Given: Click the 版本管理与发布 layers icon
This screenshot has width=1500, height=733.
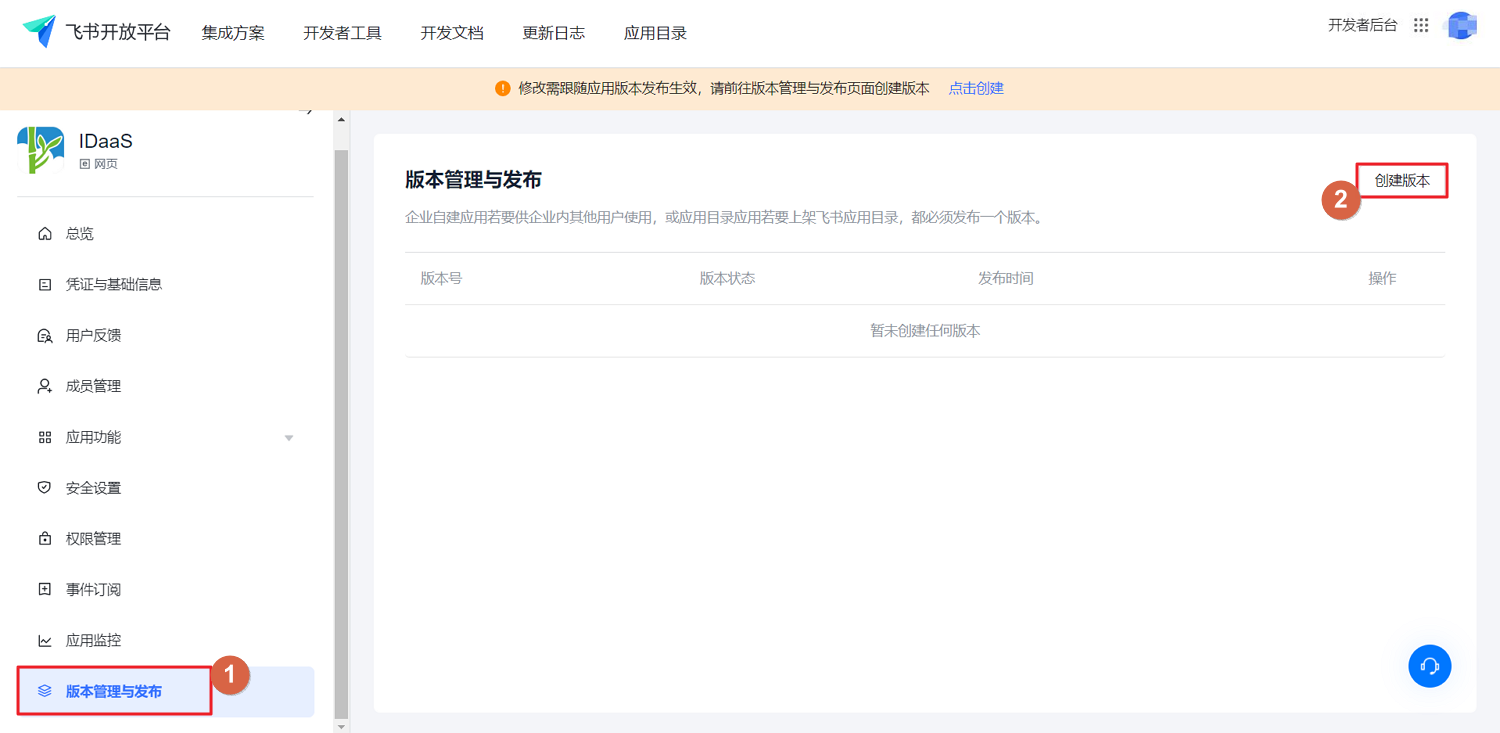Looking at the screenshot, I should (44, 691).
